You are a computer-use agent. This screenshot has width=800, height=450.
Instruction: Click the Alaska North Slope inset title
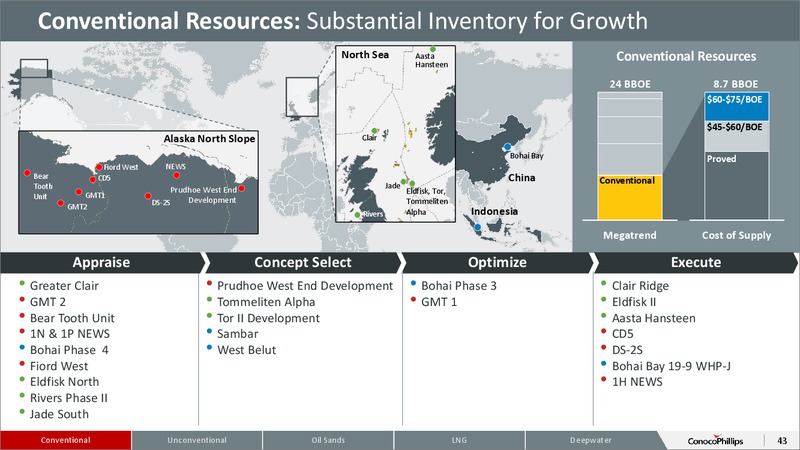209,139
